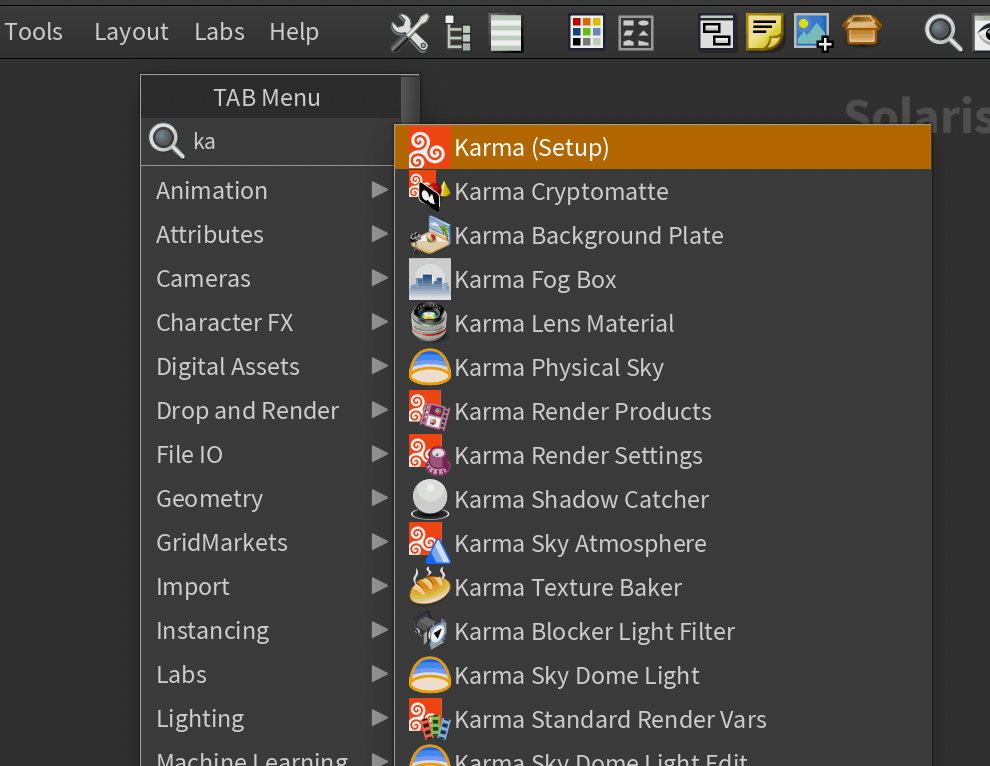This screenshot has width=990, height=766.
Task: Choose Karma Render Settings node
Action: tap(663, 455)
